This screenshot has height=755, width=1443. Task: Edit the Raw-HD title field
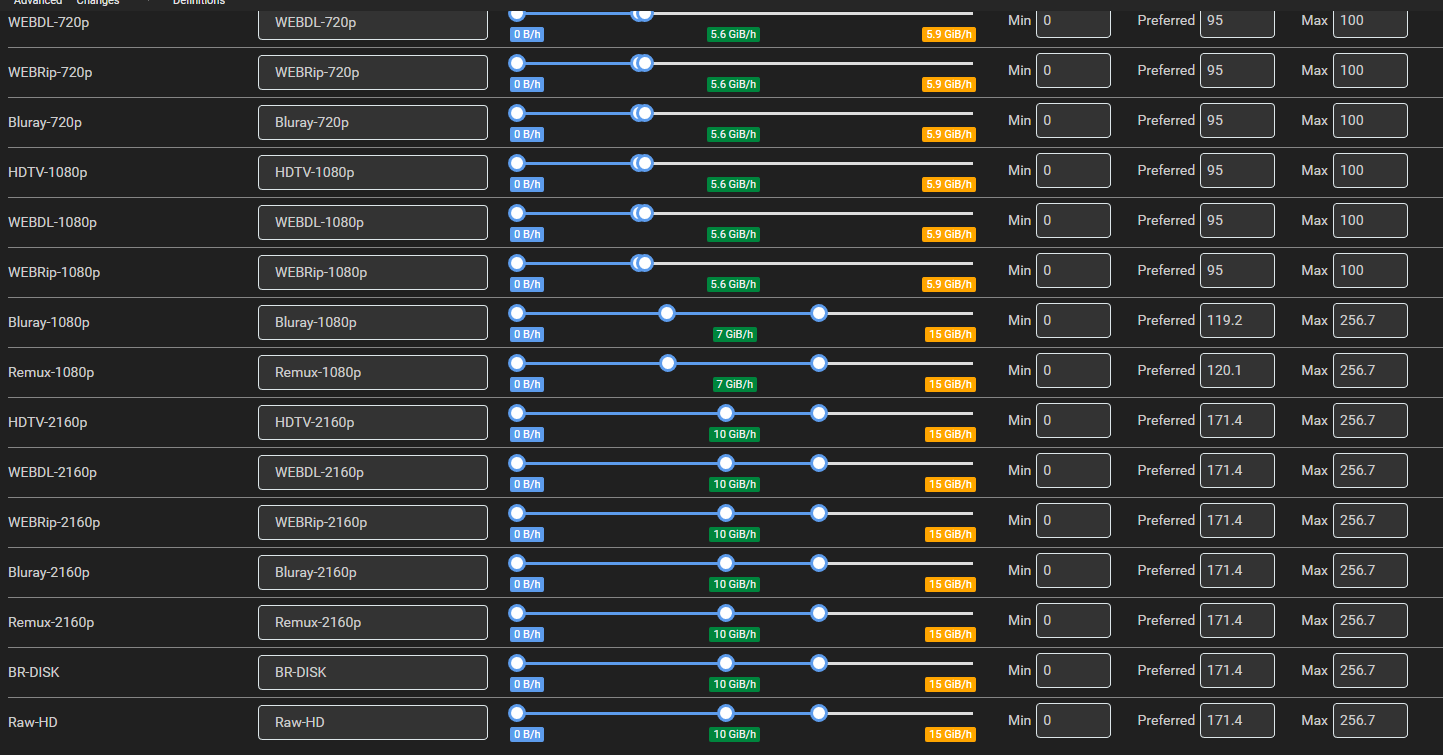[x=373, y=722]
